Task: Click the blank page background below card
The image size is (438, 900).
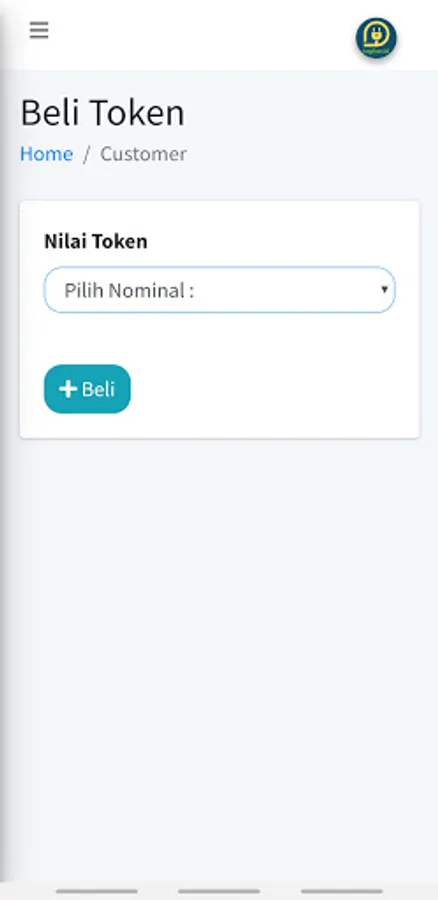Action: coord(219,660)
